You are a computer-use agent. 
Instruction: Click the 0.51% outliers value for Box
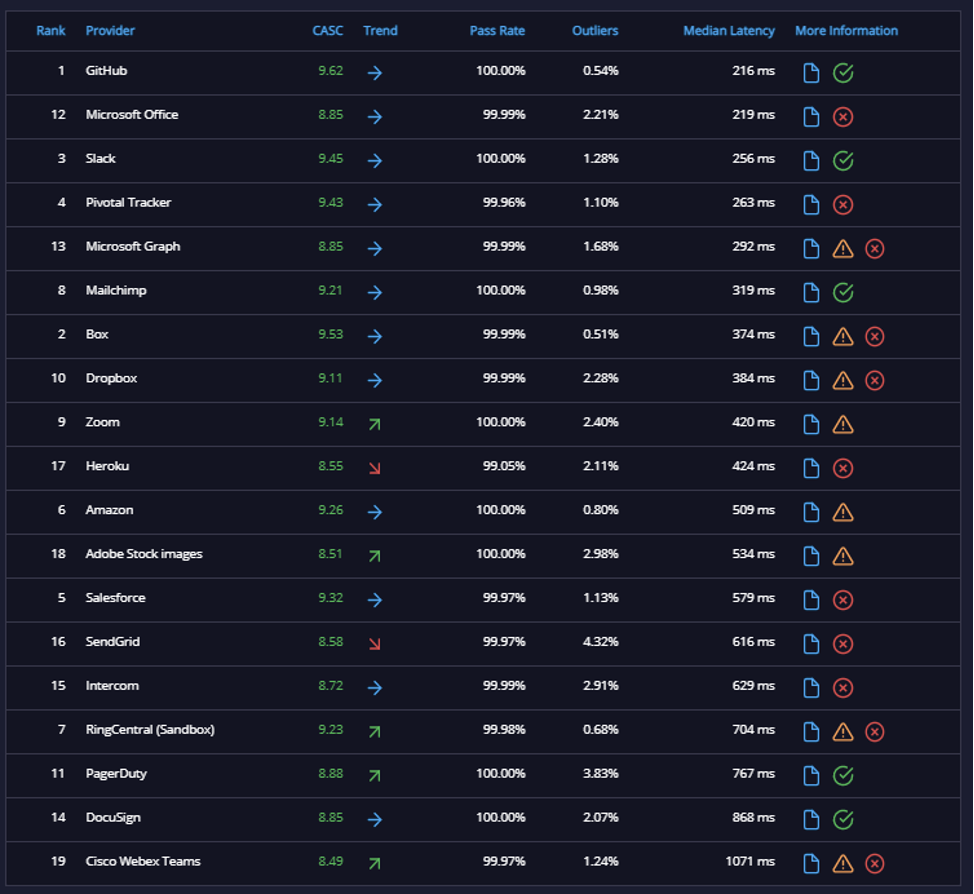pyautogui.click(x=601, y=334)
